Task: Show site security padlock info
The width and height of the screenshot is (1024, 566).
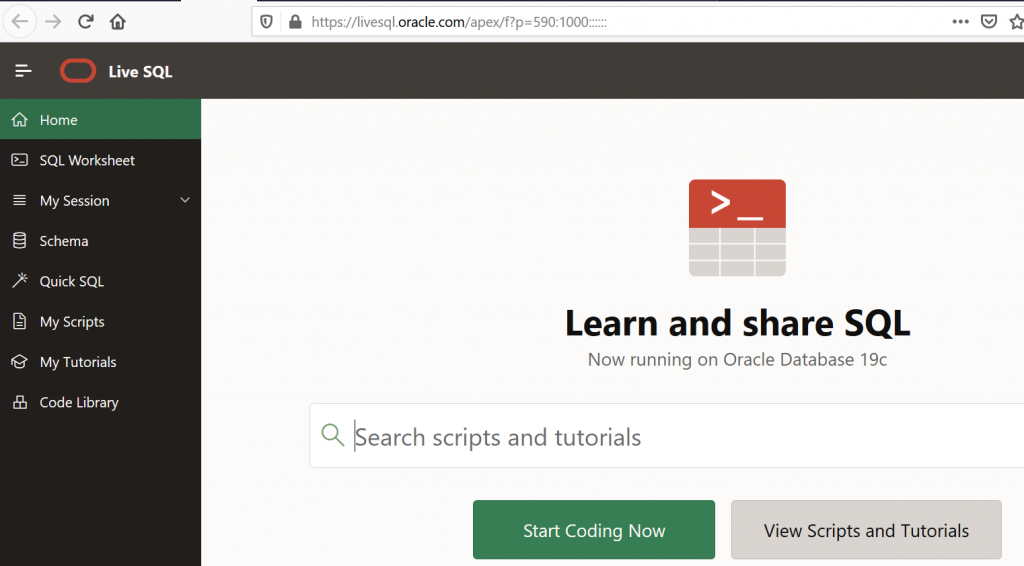Action: coord(295,22)
